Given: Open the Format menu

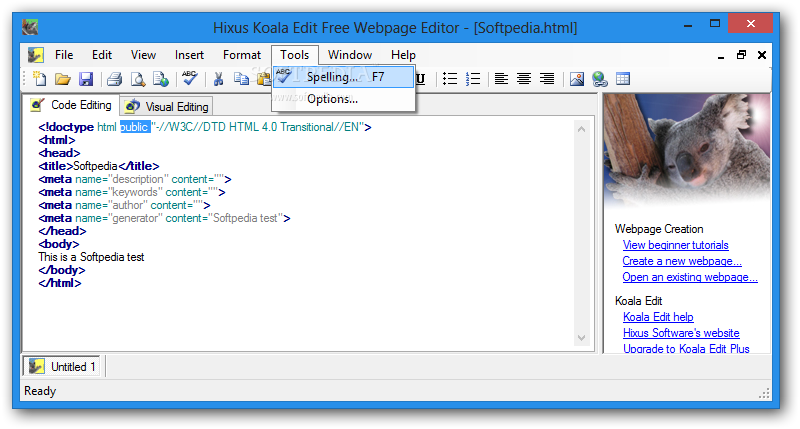Looking at the screenshot, I should pos(241,55).
